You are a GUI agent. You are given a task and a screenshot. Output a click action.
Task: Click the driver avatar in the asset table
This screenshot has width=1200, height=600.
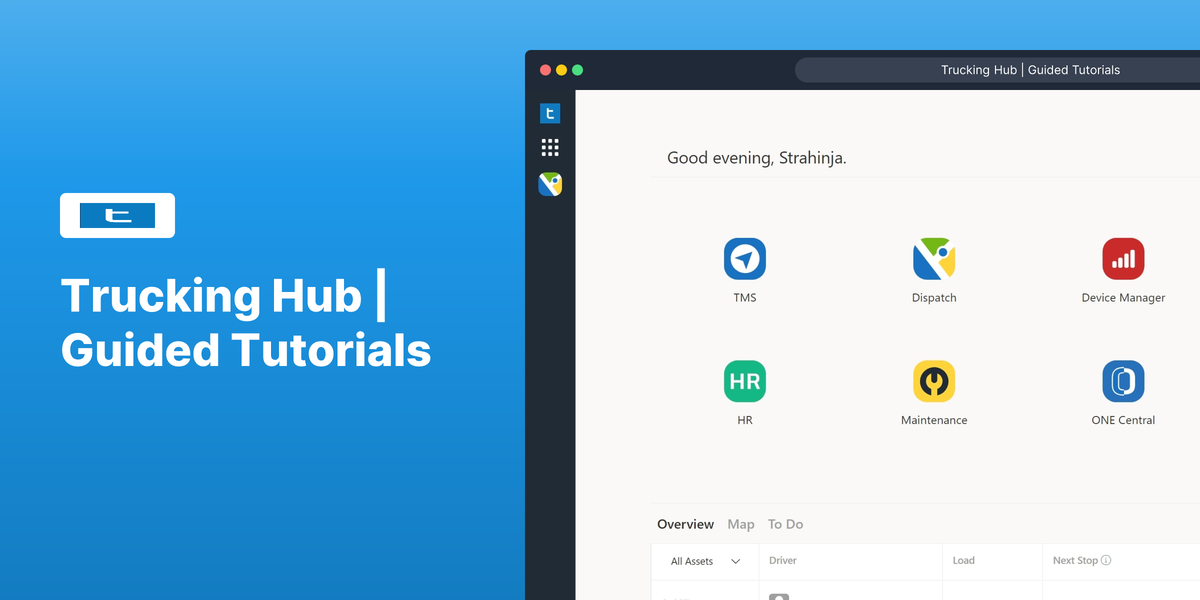[779, 596]
